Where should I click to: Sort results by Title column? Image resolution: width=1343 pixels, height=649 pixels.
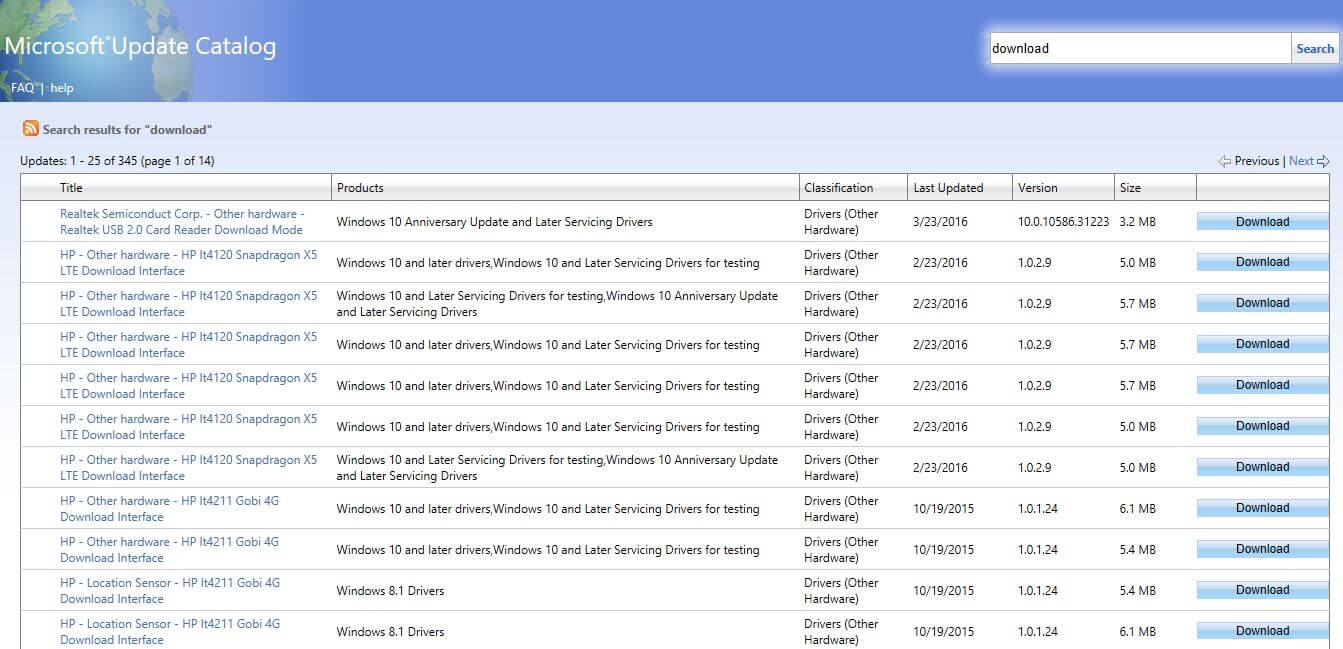point(71,188)
